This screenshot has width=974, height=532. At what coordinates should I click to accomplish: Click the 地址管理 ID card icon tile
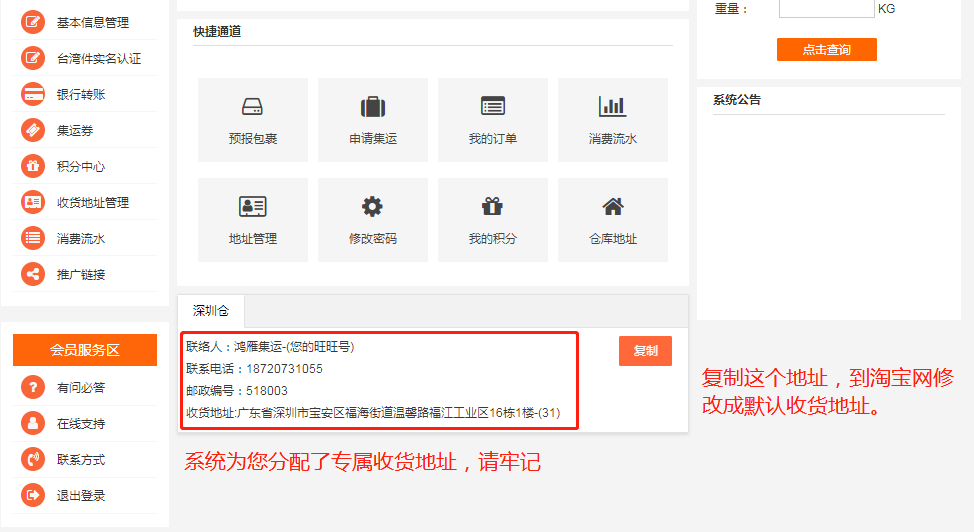pyautogui.click(x=253, y=220)
